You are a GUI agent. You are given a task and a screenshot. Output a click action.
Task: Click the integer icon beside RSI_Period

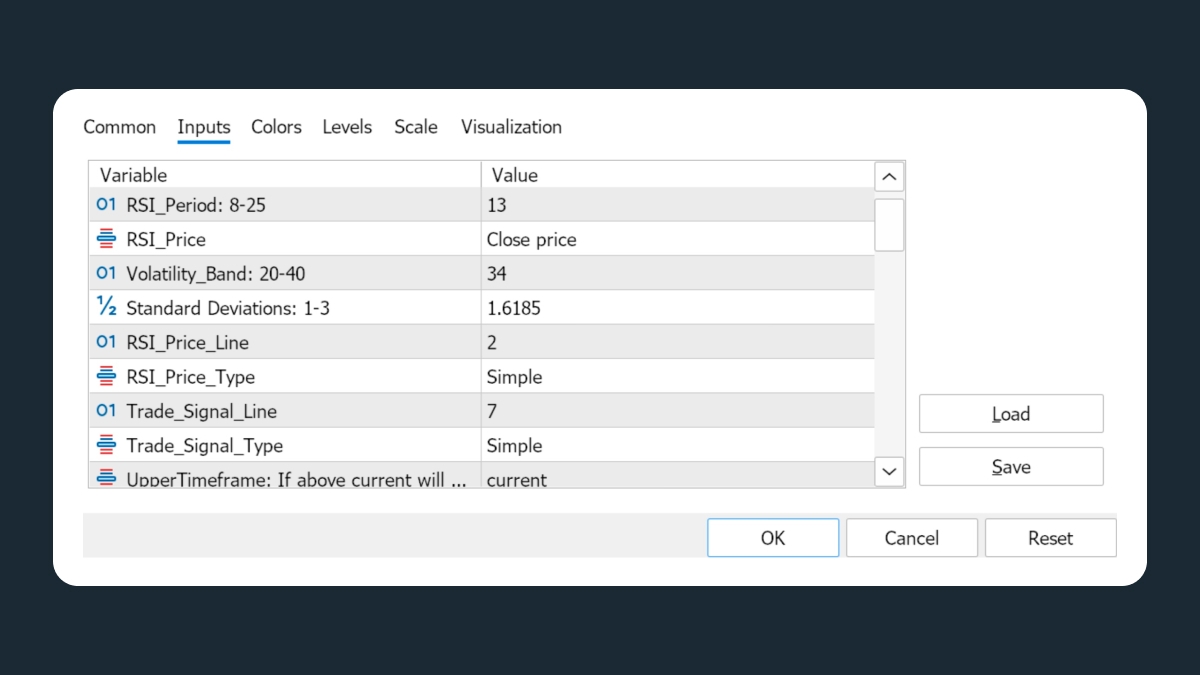point(106,205)
